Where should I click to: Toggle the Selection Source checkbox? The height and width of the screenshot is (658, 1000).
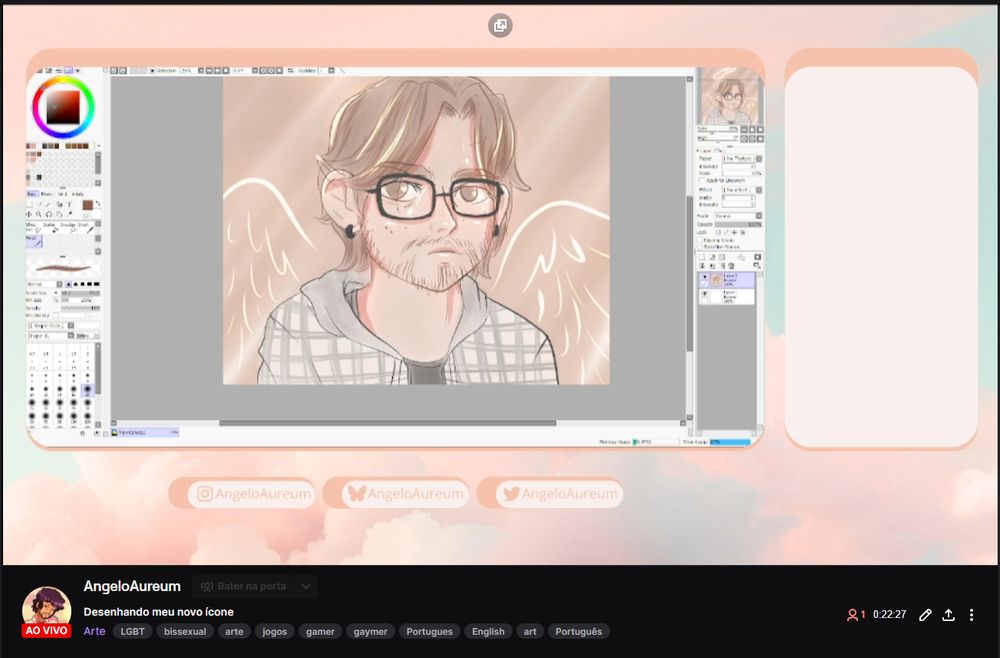[700, 247]
